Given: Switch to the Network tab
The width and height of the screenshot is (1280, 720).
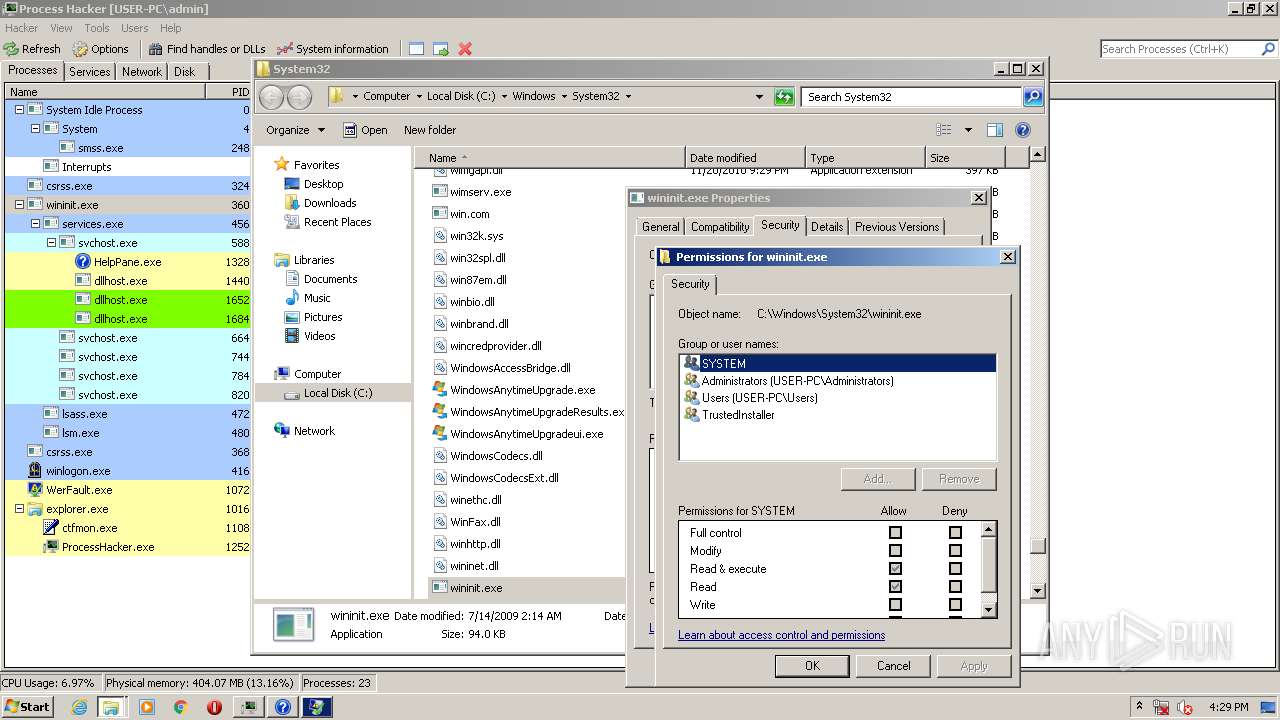Looking at the screenshot, I should [142, 72].
